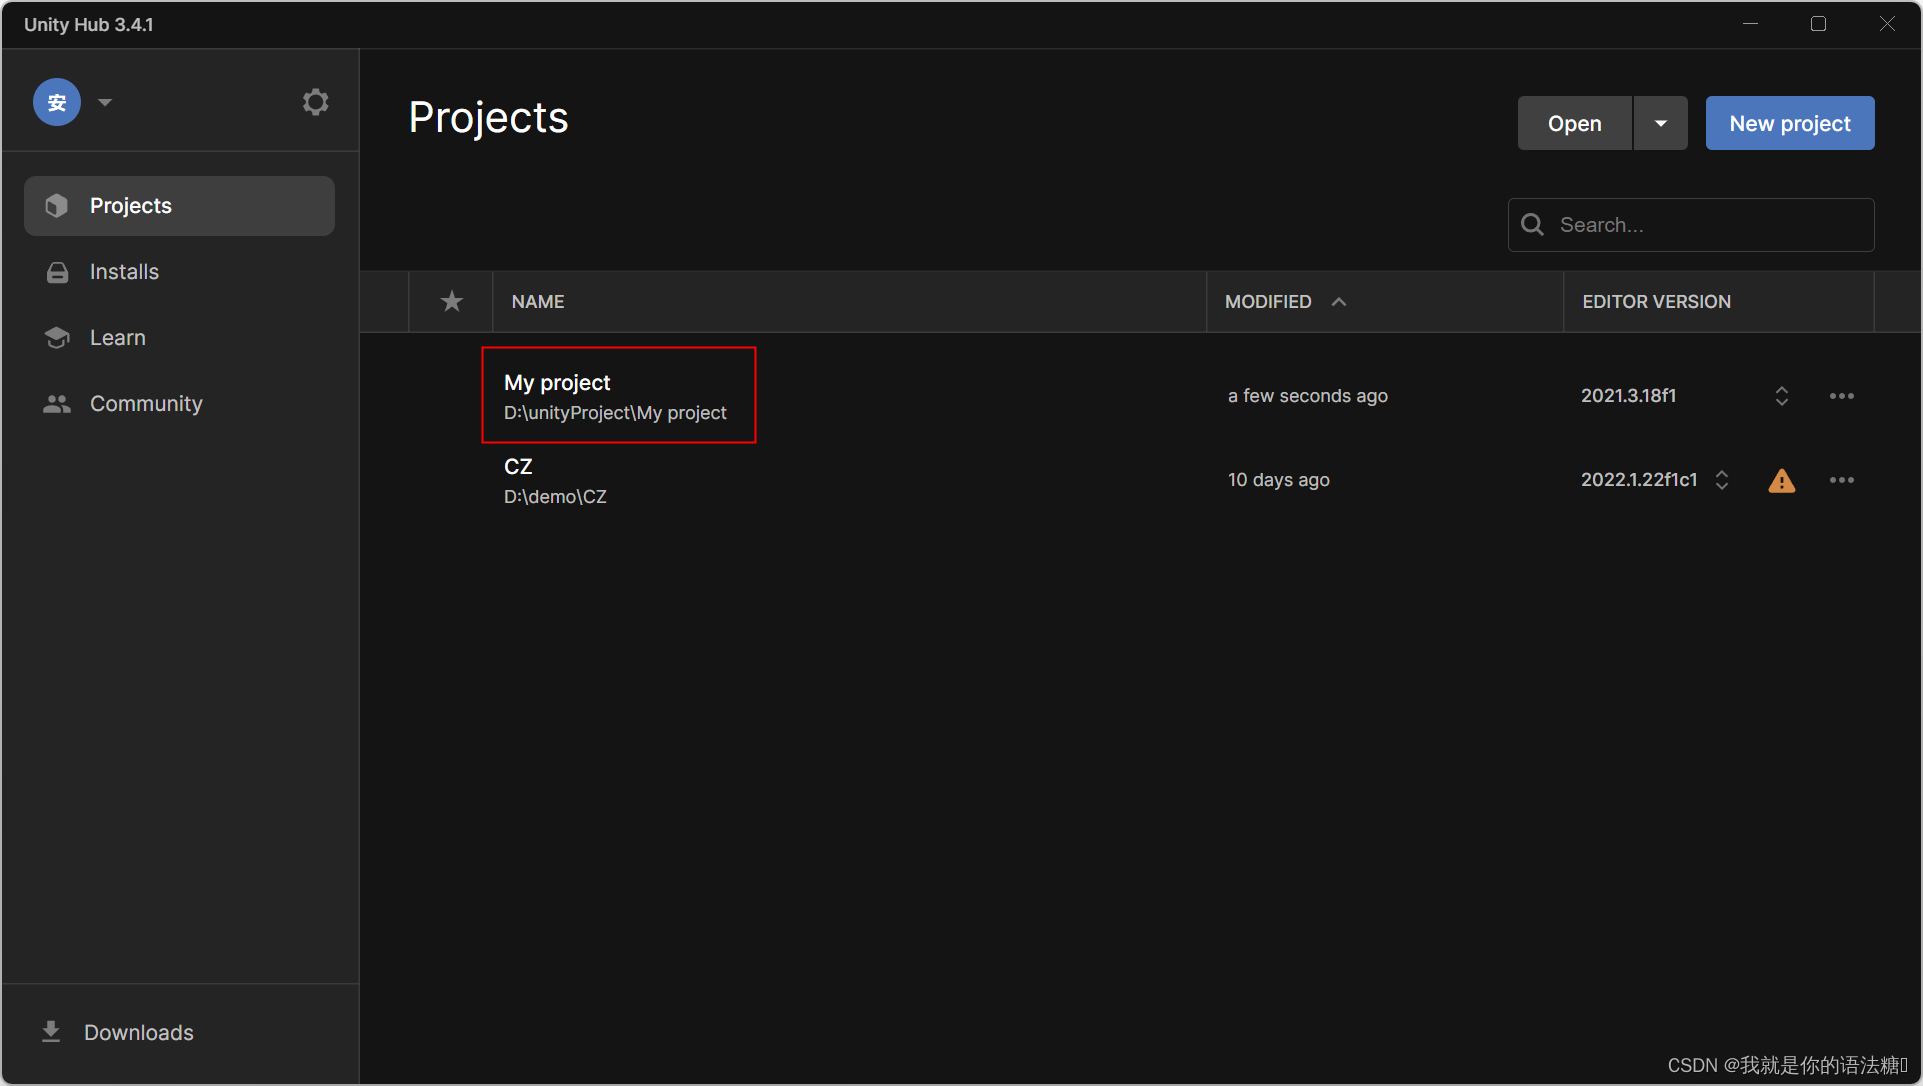Open the settings gear icon
This screenshot has height=1086, width=1923.
pos(315,102)
